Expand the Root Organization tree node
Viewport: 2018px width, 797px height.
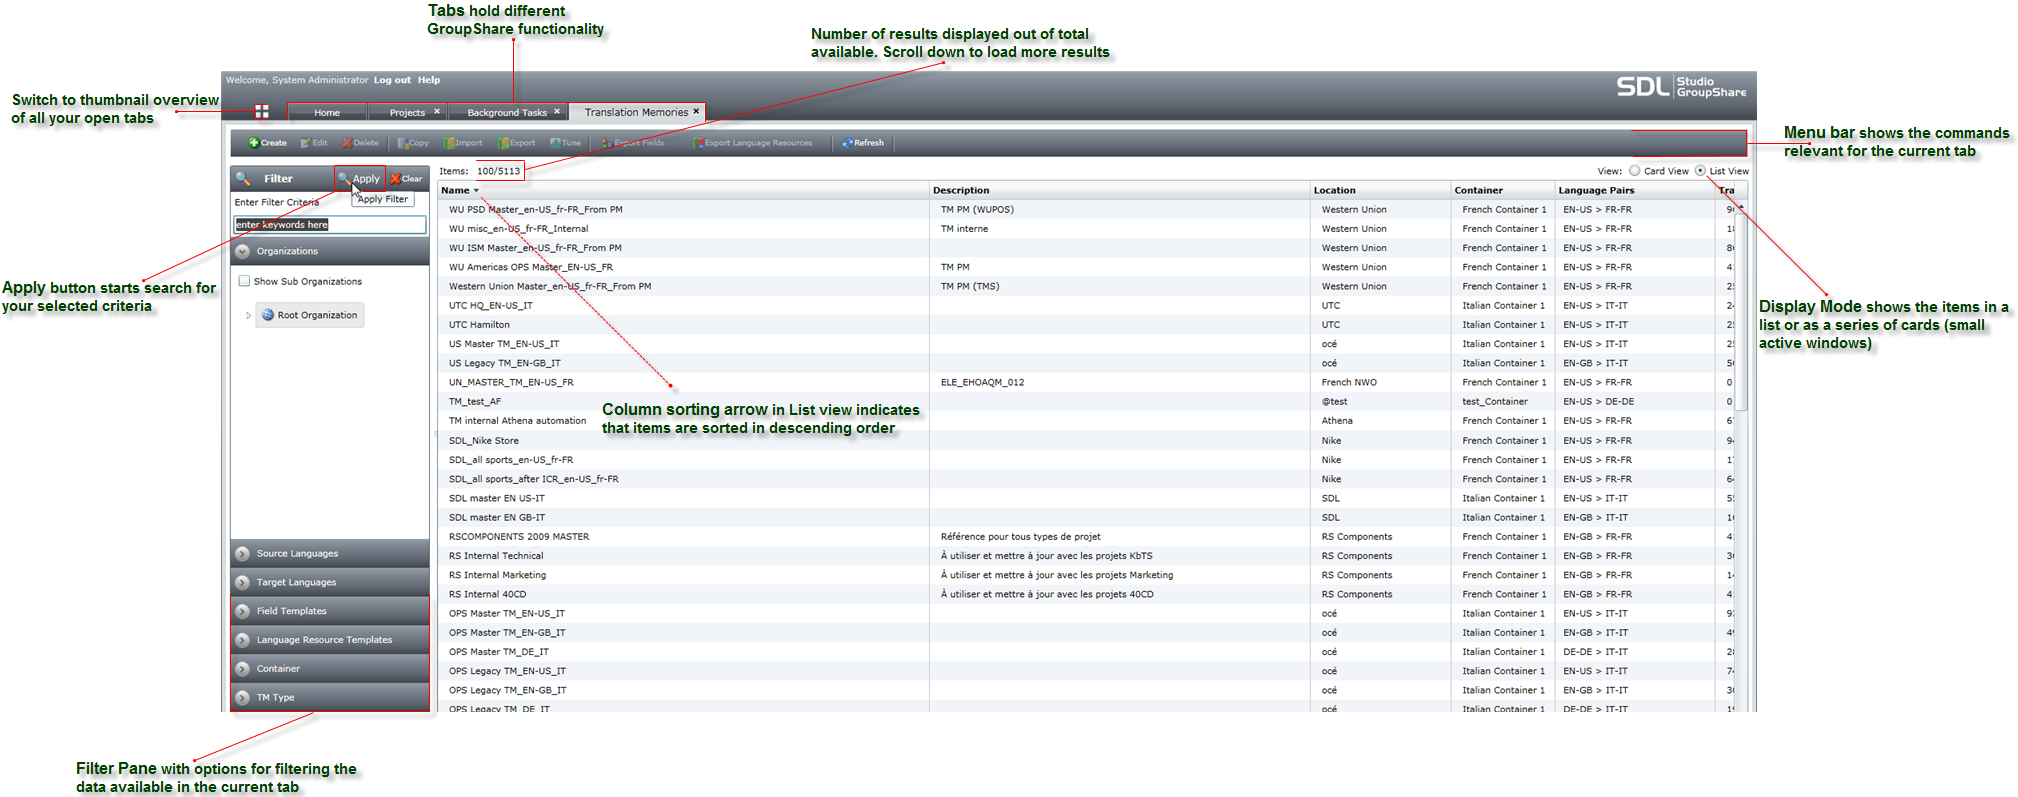point(248,315)
